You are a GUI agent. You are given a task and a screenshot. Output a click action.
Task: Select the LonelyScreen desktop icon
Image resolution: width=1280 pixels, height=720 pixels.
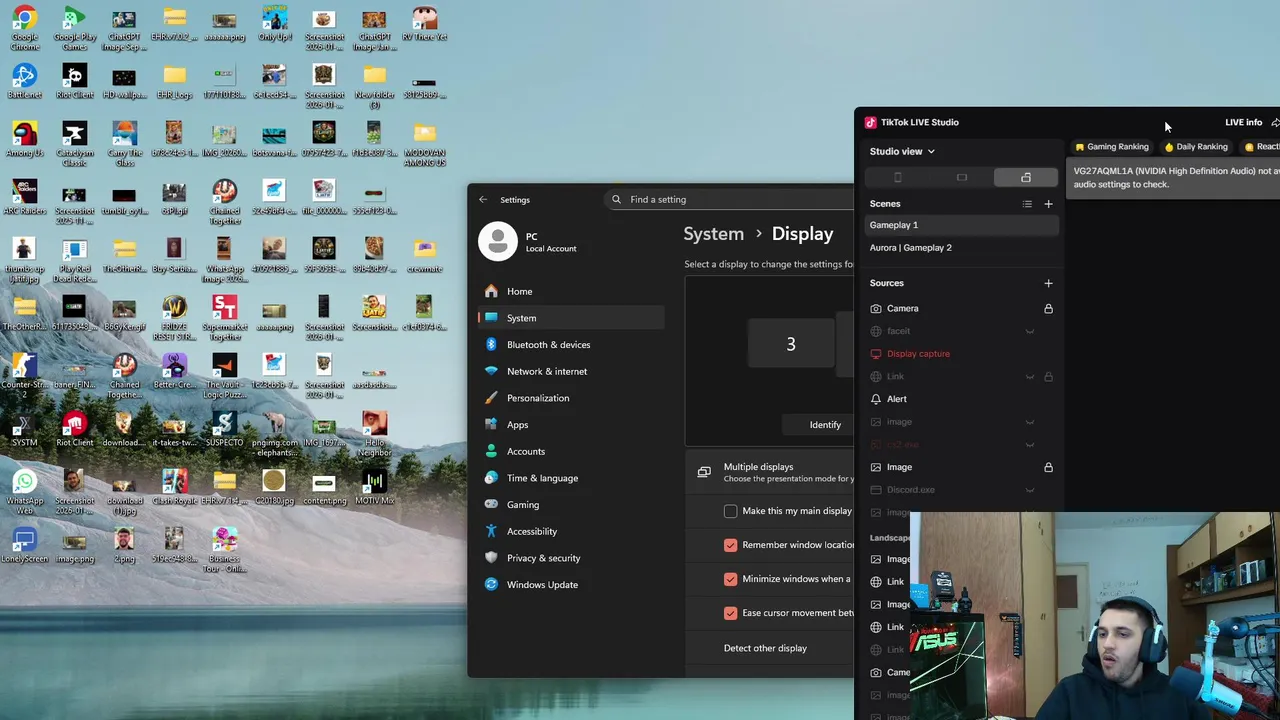click(25, 546)
